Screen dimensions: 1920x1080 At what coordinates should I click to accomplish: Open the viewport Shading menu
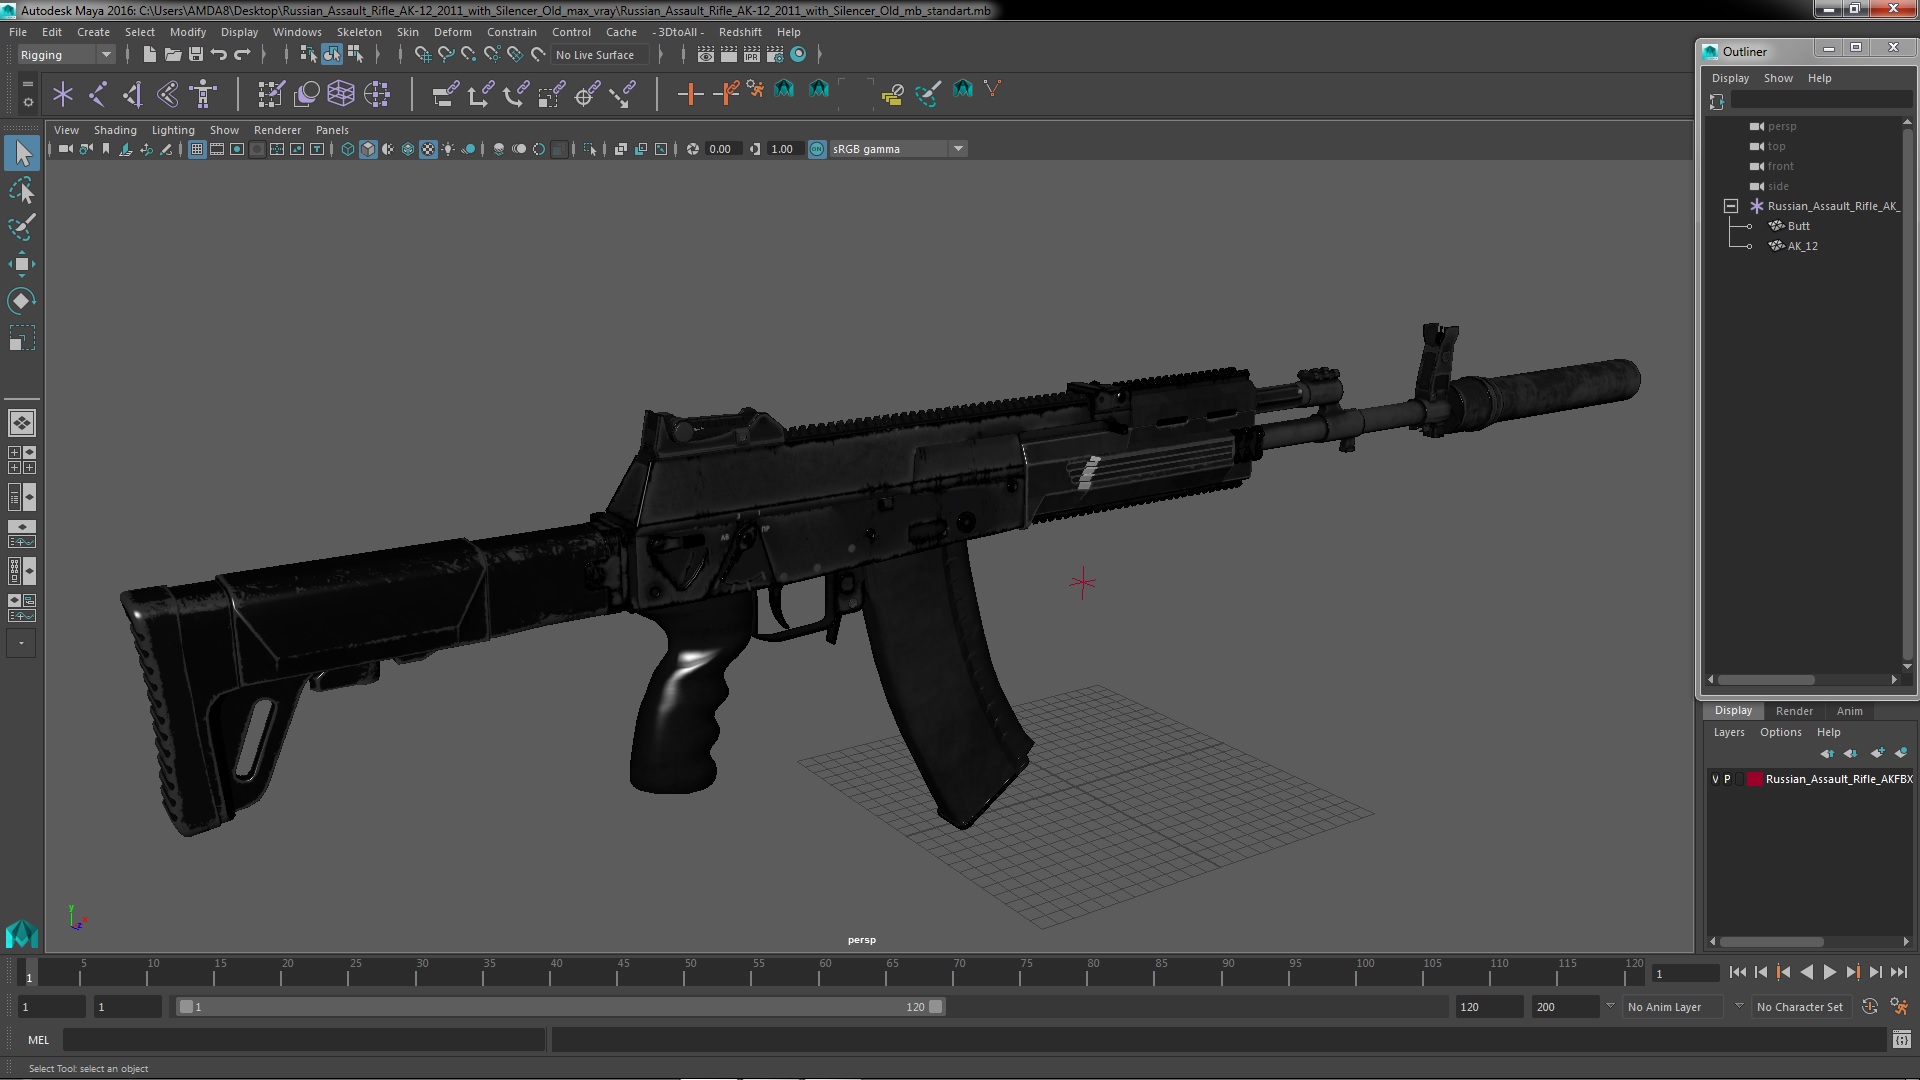coord(115,130)
